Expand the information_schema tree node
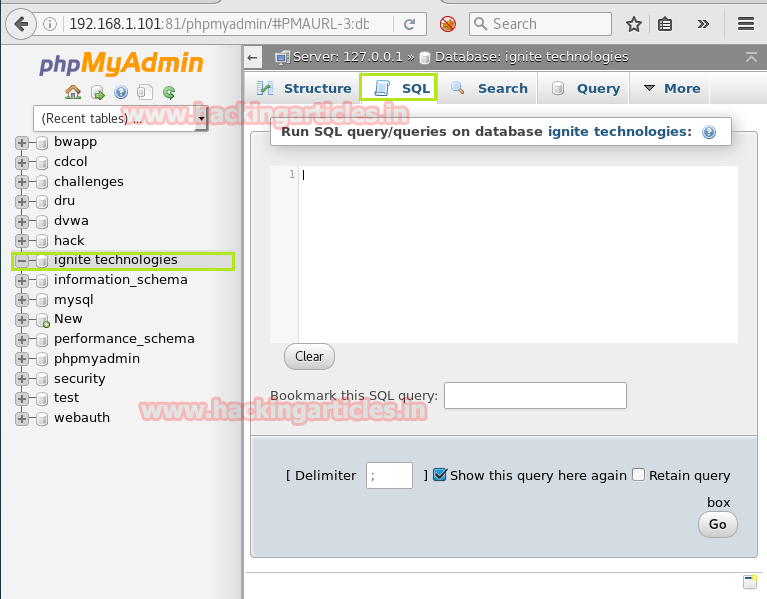 [21, 281]
